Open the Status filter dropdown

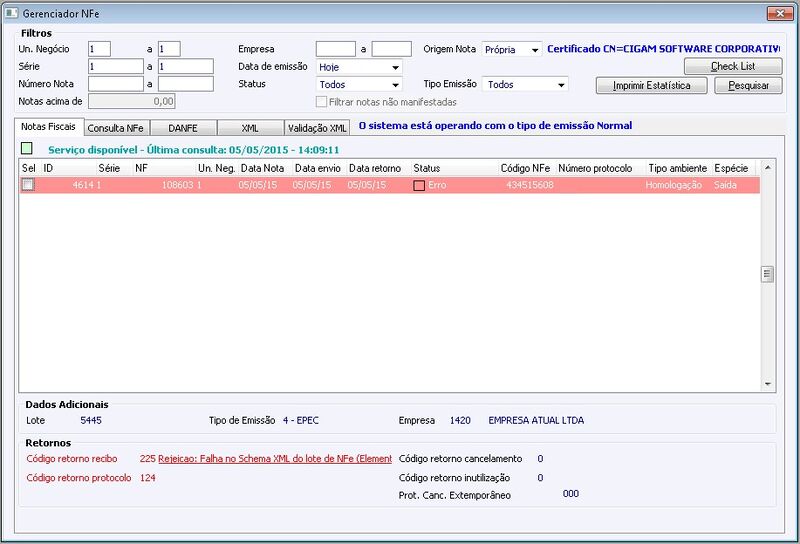(395, 84)
